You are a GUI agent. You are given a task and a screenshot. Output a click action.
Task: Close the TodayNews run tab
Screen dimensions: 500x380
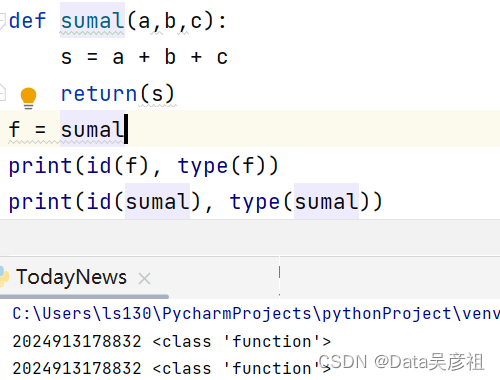[144, 278]
